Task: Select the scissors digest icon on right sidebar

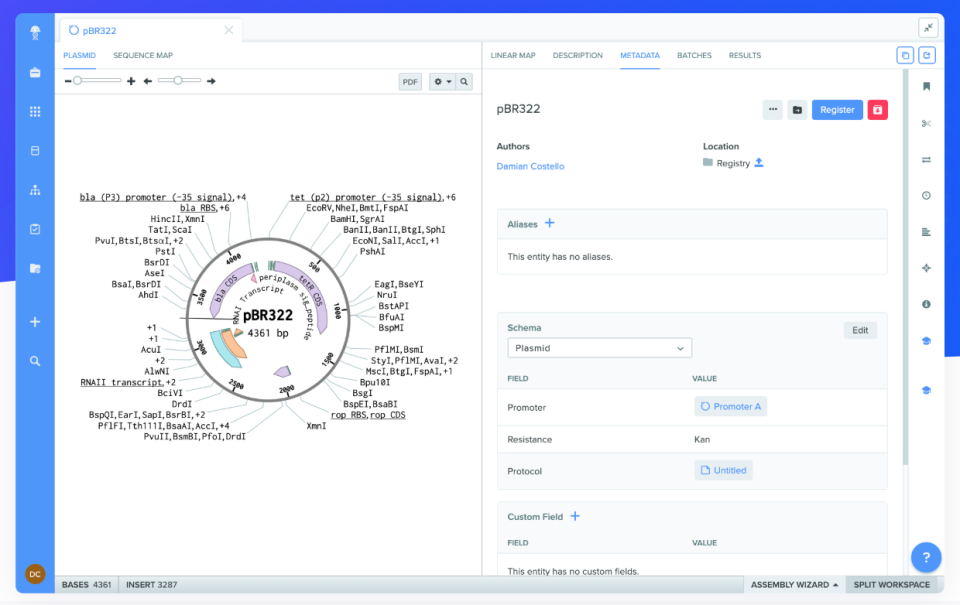Action: [926, 123]
